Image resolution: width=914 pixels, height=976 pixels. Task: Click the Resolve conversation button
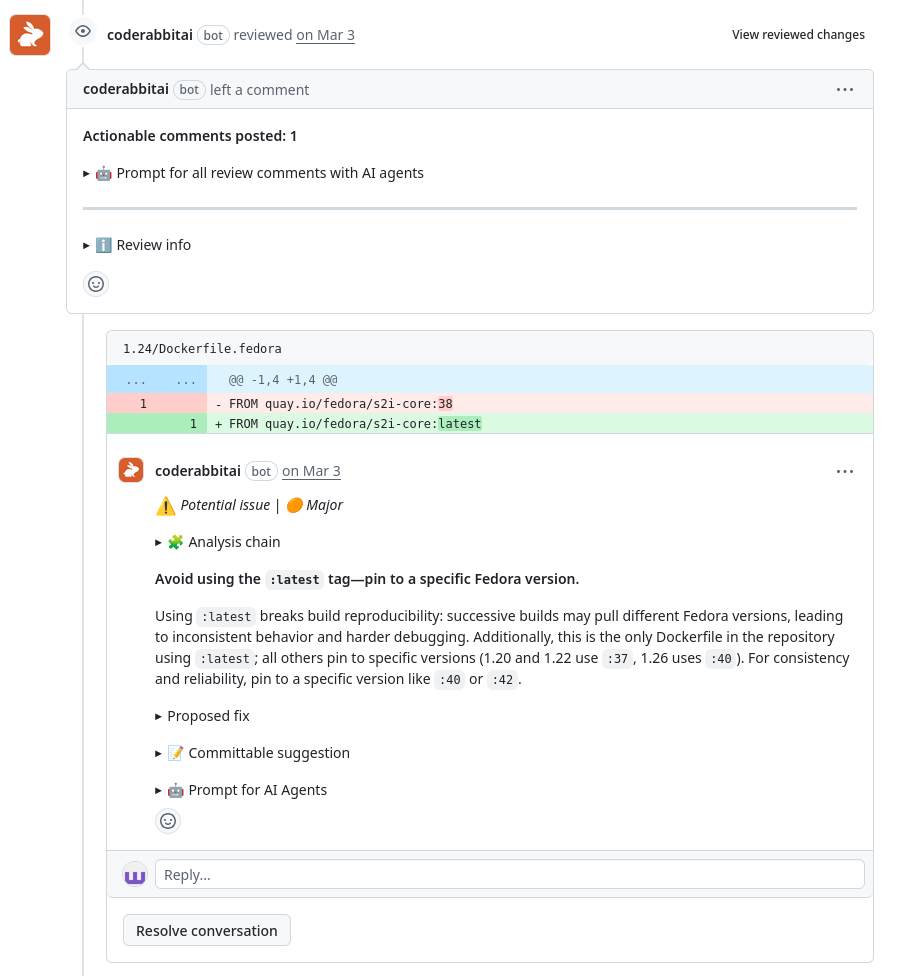(207, 930)
